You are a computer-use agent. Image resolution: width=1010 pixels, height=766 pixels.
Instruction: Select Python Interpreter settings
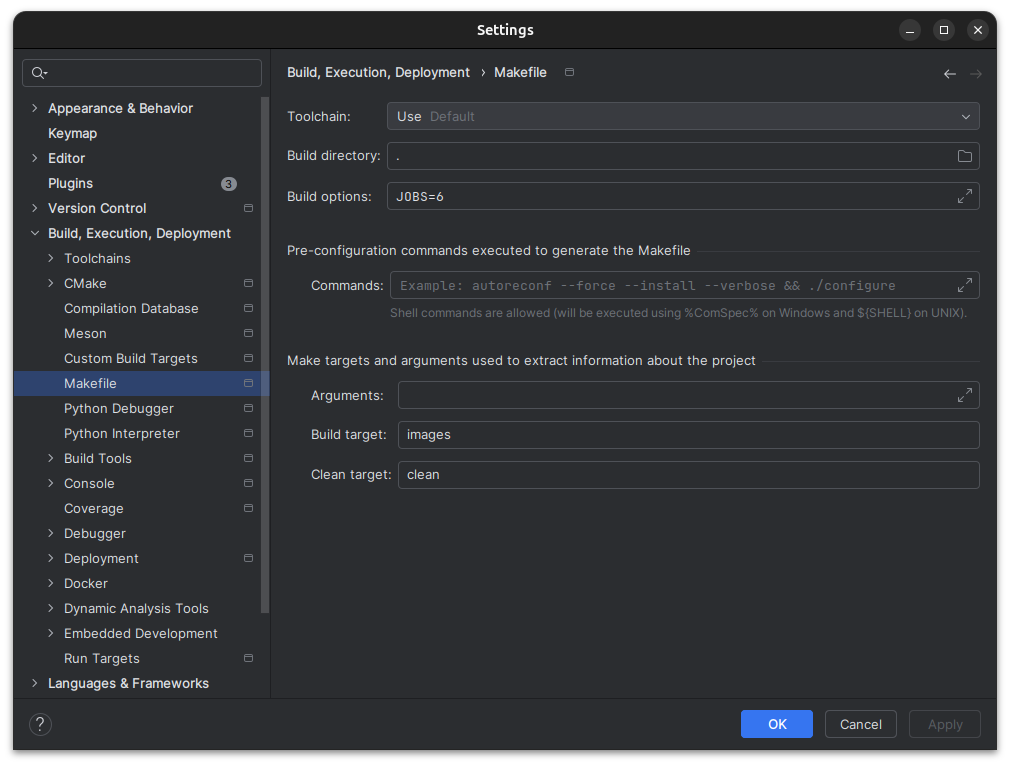coord(122,434)
